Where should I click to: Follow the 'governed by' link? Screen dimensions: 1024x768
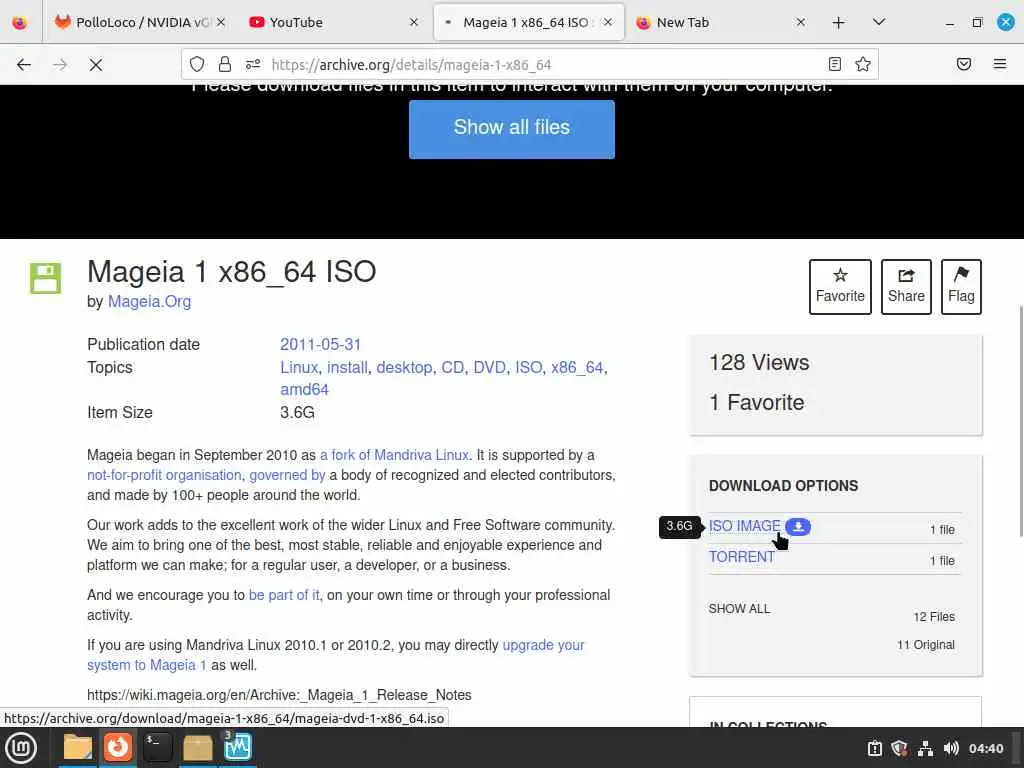click(x=287, y=475)
